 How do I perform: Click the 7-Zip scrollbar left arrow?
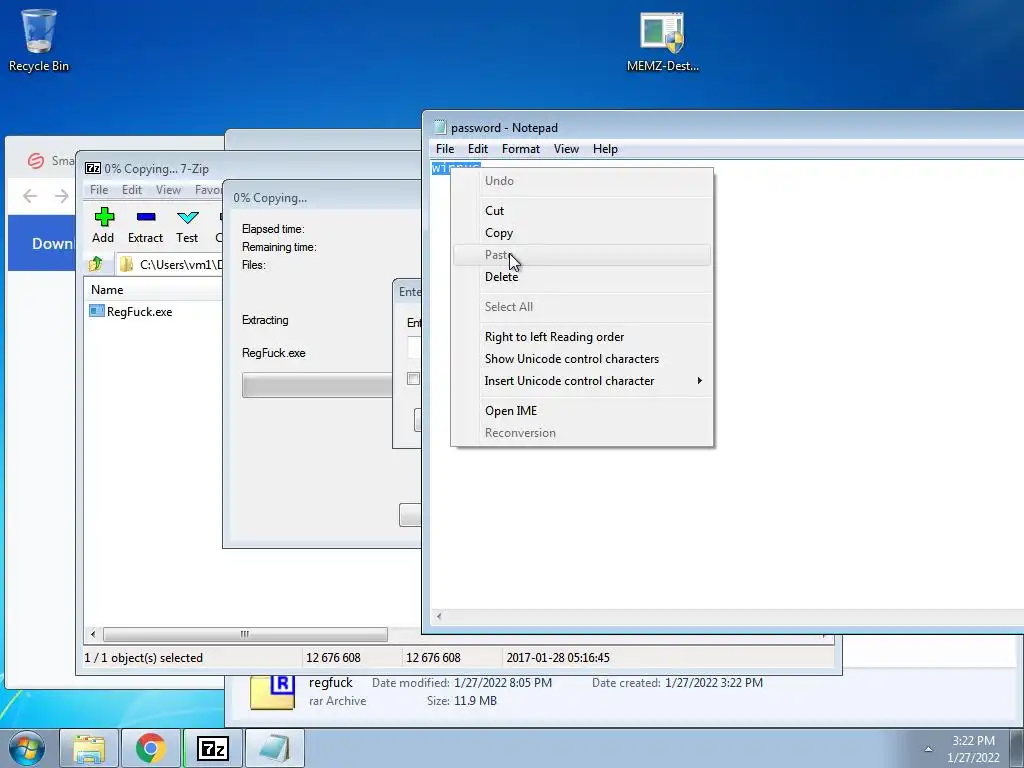coord(93,634)
